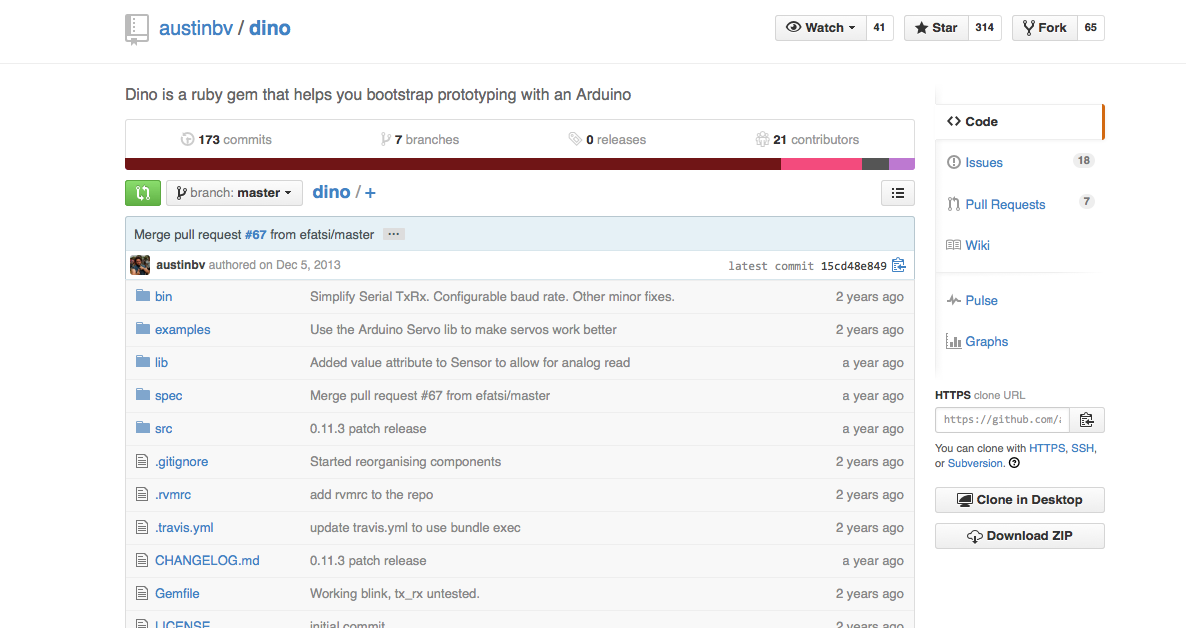View the 65 forks count

(1091, 28)
